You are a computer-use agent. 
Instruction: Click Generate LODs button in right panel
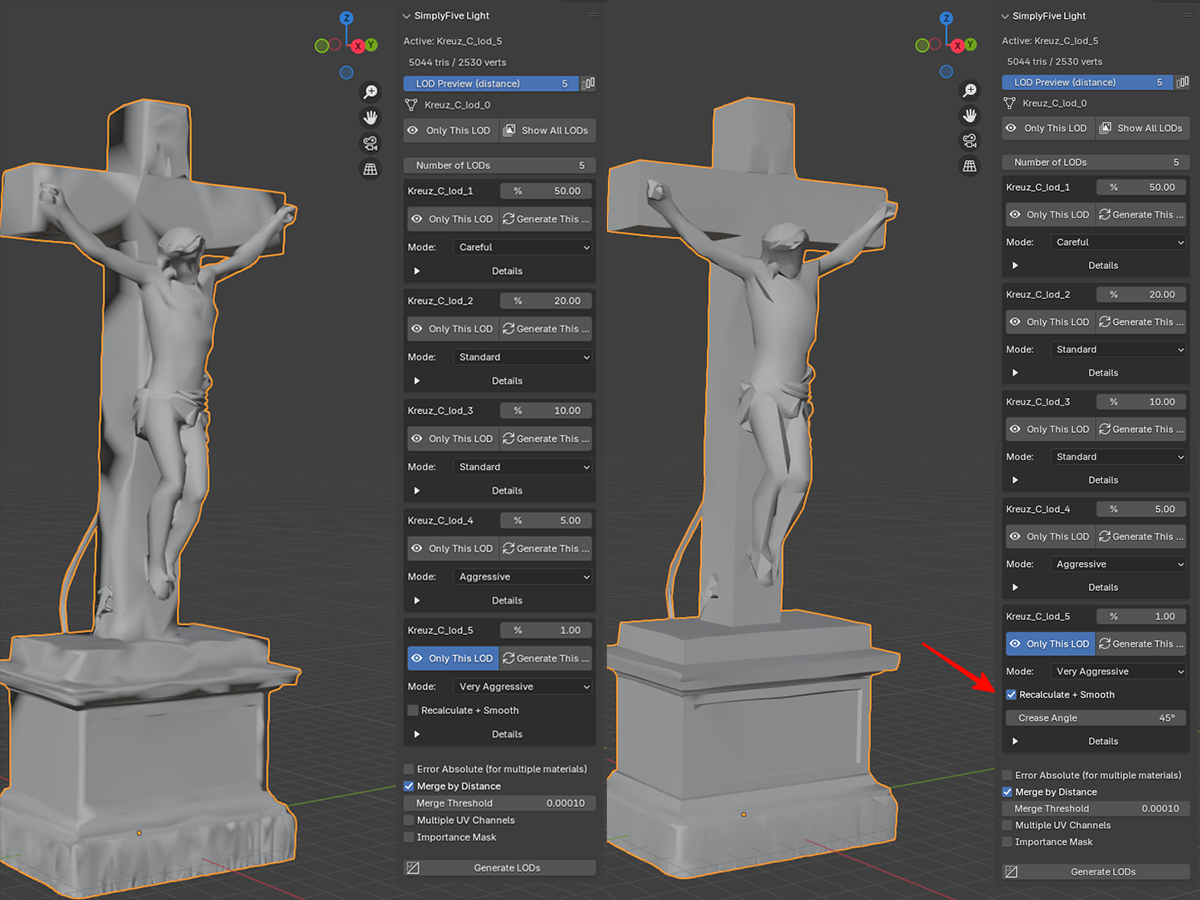1096,872
